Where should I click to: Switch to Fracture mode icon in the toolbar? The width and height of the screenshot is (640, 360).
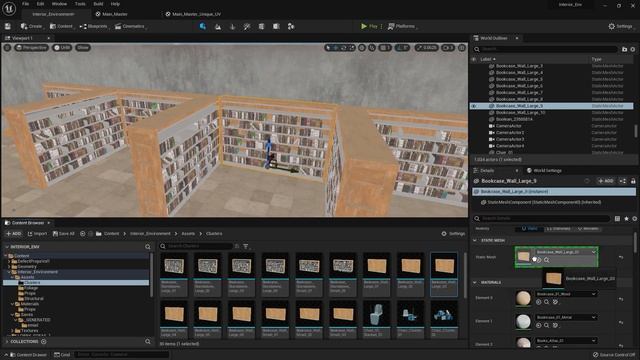click(276, 27)
